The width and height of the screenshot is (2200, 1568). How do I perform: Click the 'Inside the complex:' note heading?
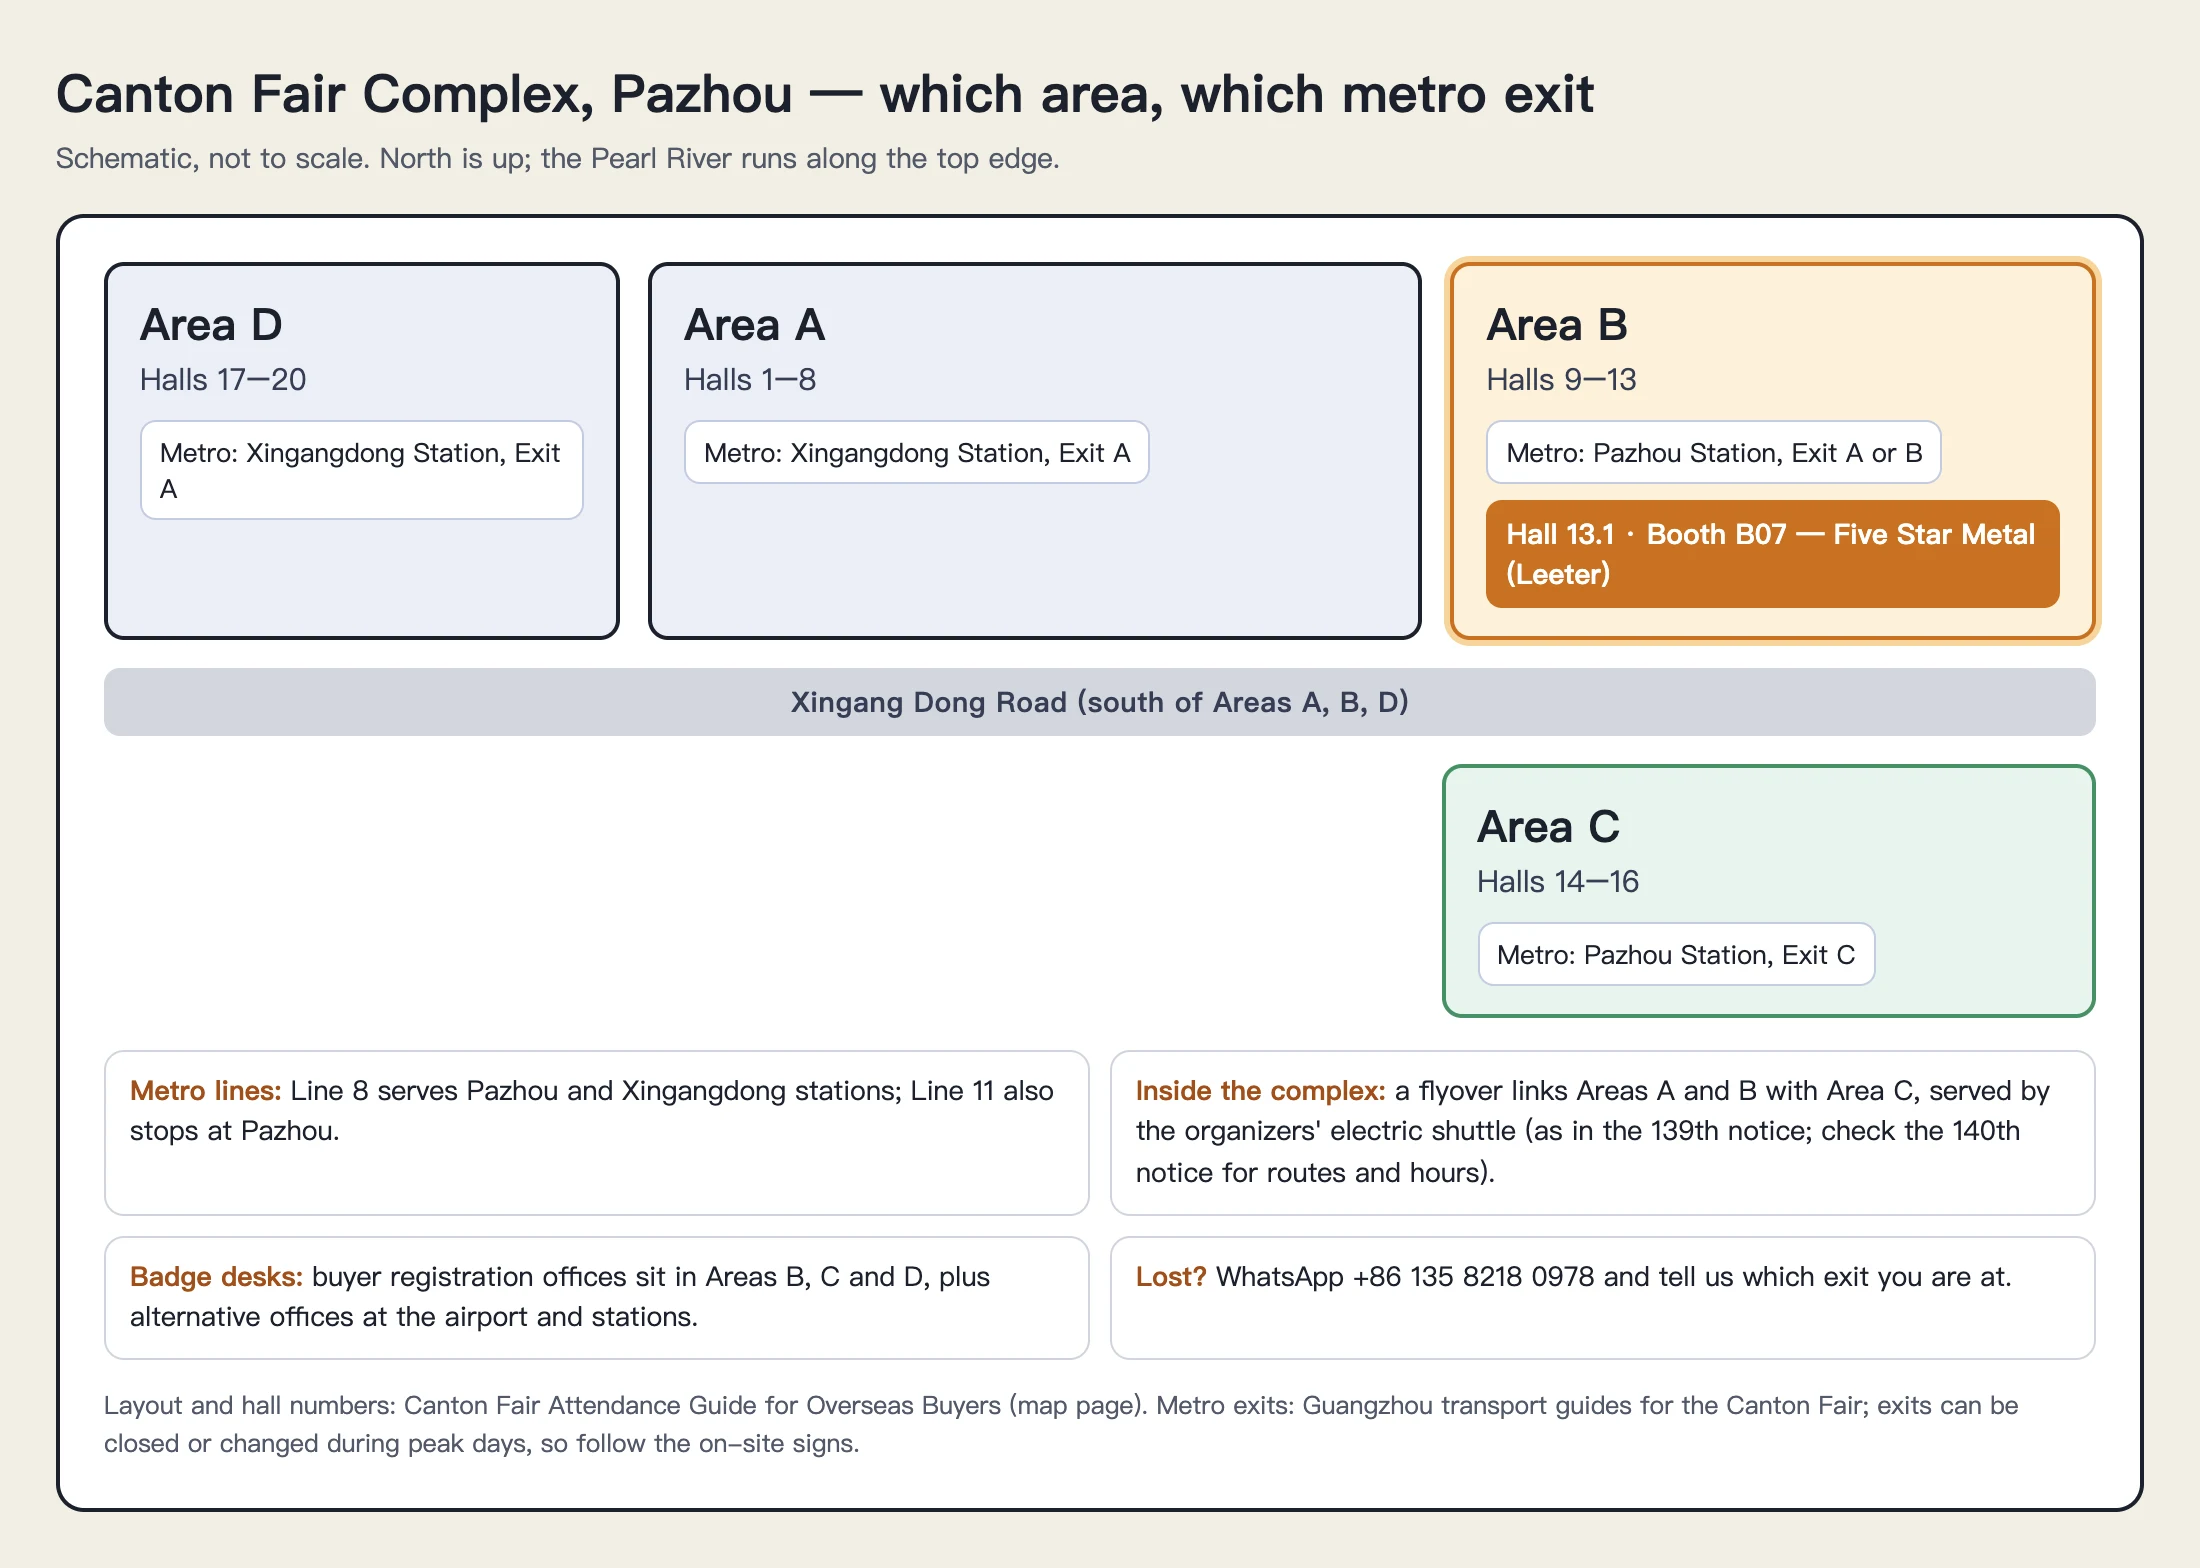(1260, 1091)
